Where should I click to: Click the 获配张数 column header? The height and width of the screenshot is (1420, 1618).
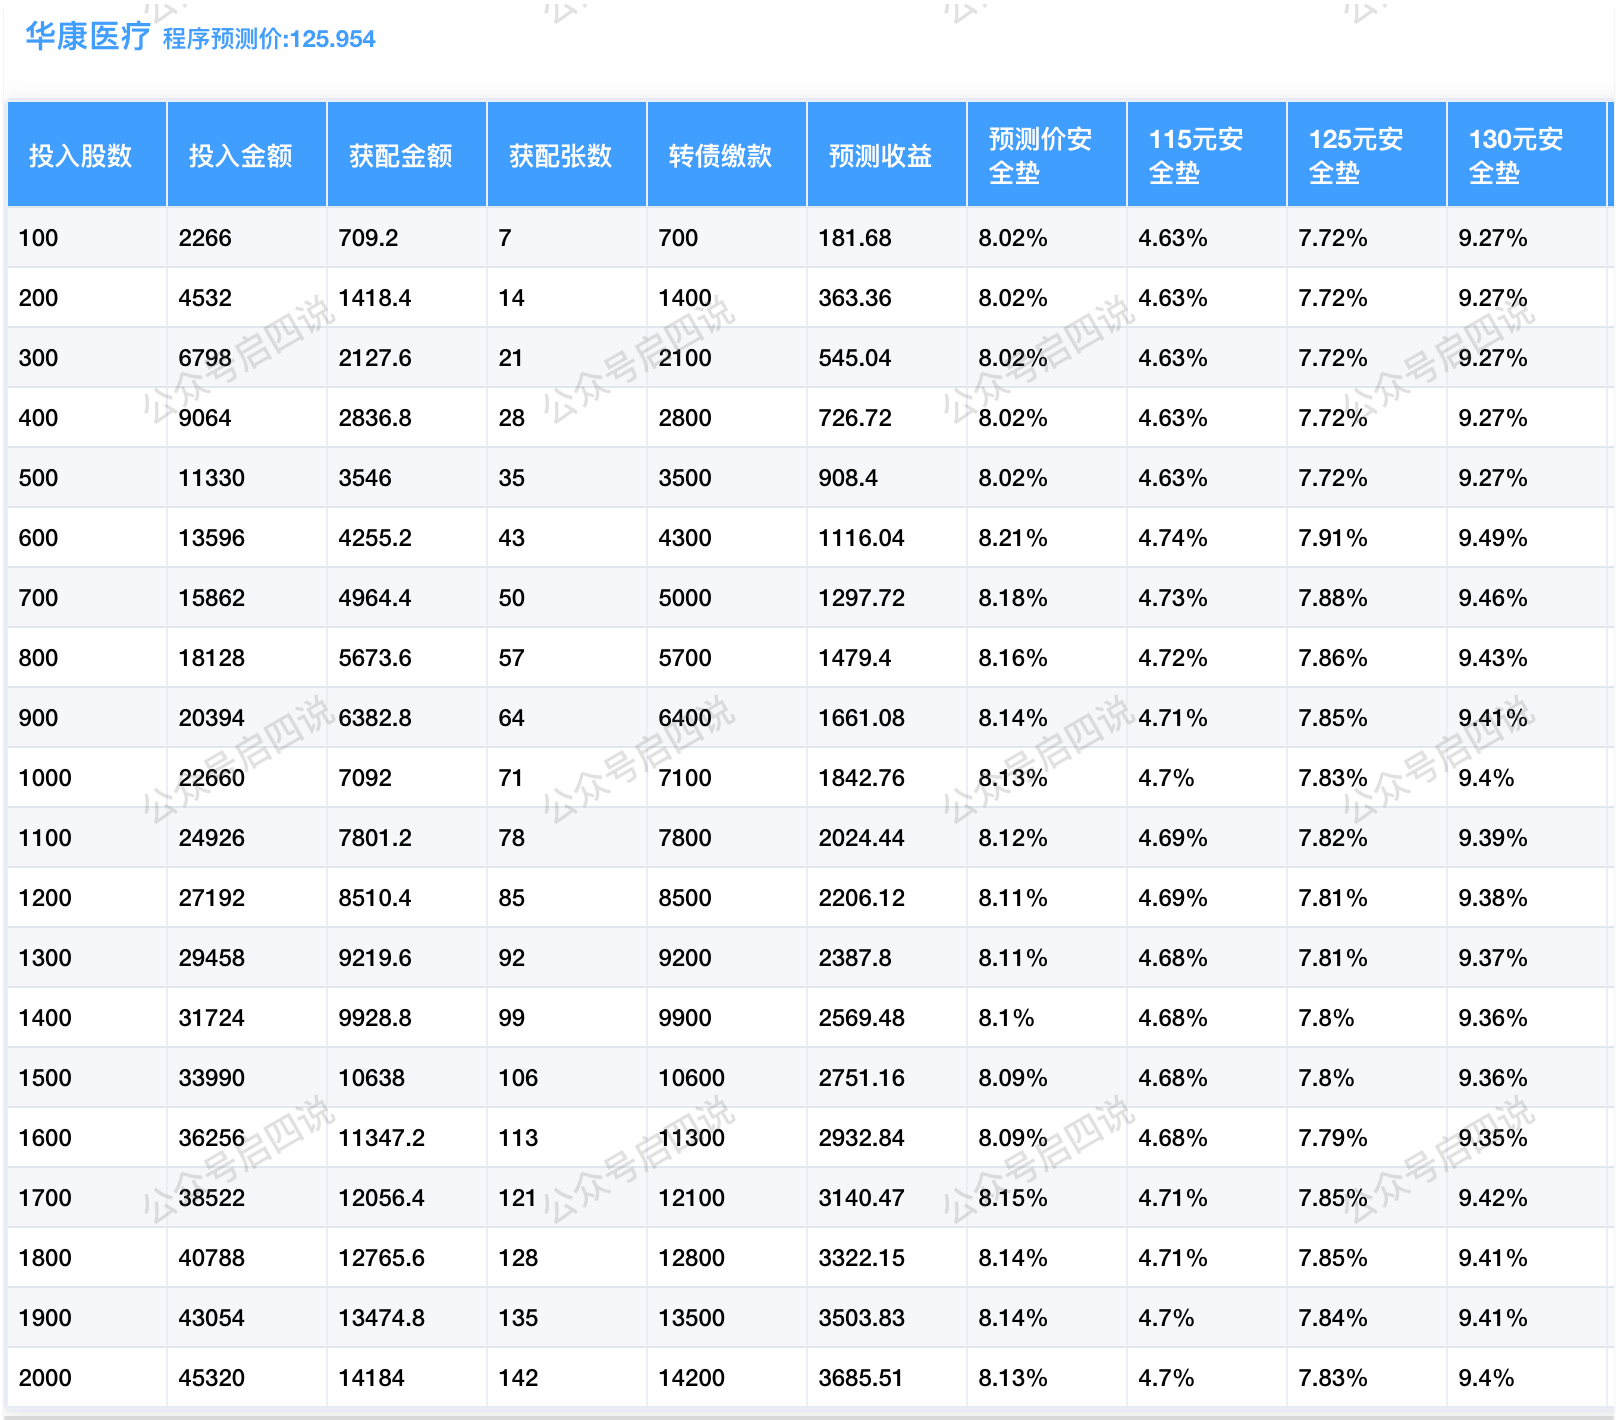561,156
